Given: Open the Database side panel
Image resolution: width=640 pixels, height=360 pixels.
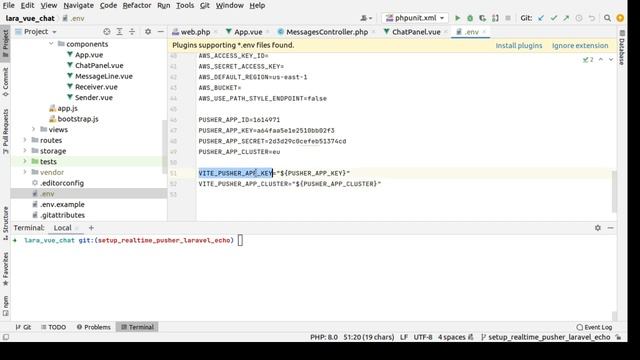Looking at the screenshot, I should coord(622,48).
